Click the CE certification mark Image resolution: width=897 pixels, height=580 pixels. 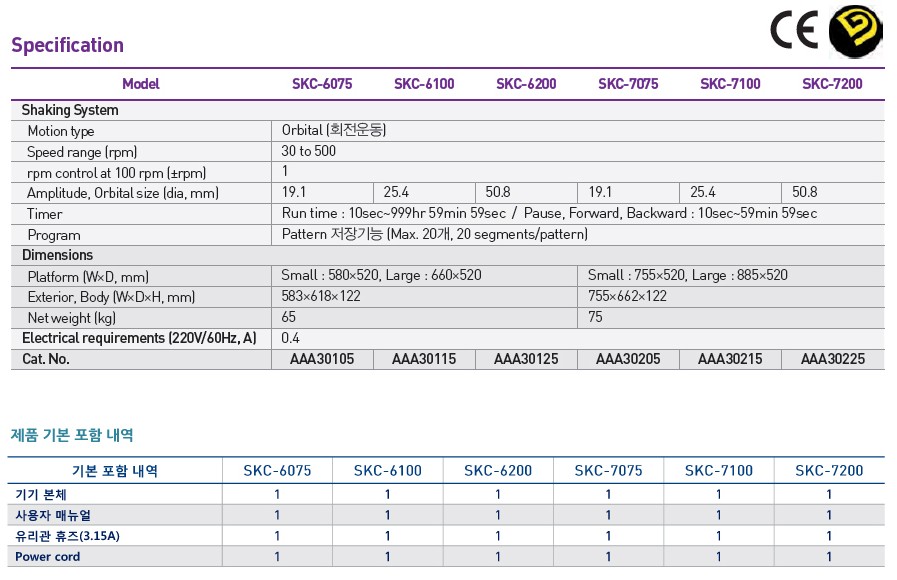coord(794,29)
